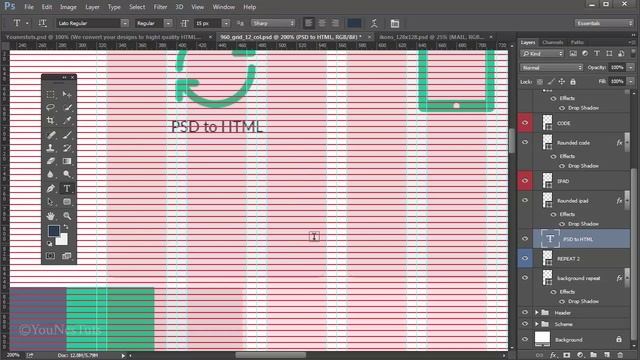Select the Zoom tool

pos(67,216)
